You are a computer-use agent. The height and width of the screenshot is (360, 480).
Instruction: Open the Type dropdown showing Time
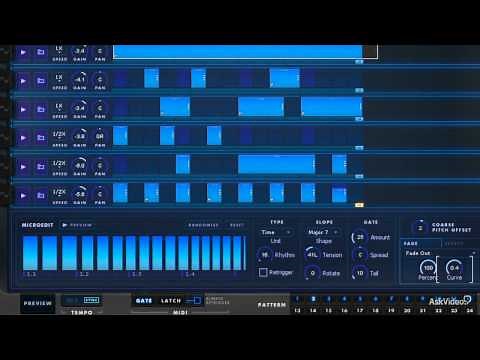[276, 232]
